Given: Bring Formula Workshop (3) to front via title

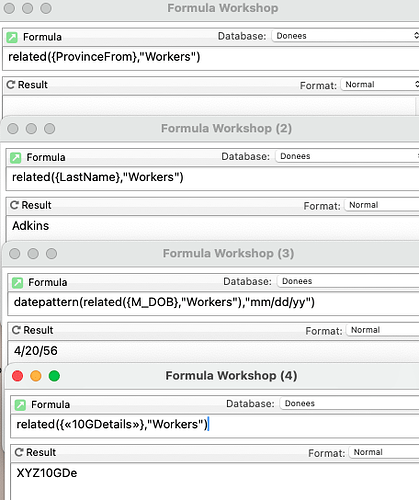Looking at the screenshot, I should pos(228,253).
